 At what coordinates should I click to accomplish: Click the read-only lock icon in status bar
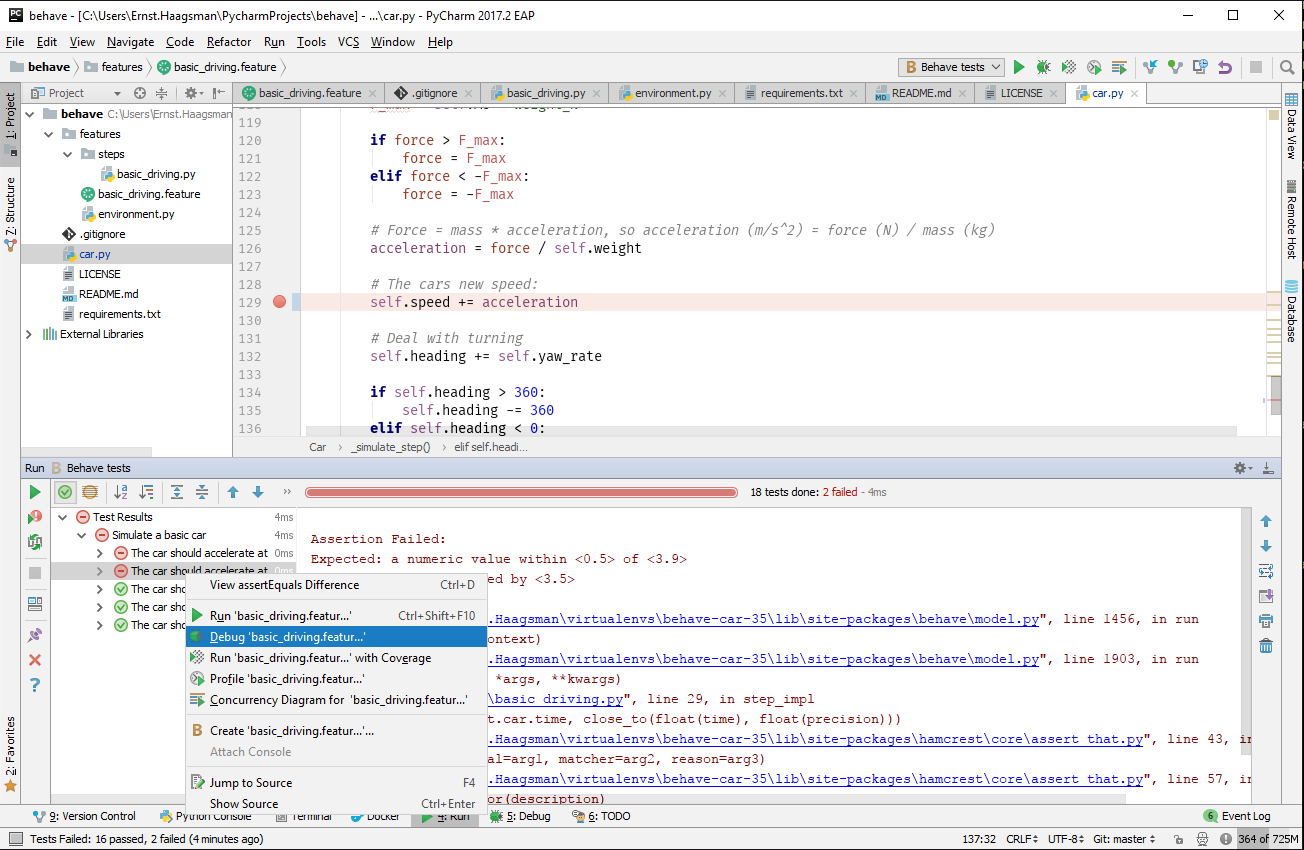[1181, 840]
